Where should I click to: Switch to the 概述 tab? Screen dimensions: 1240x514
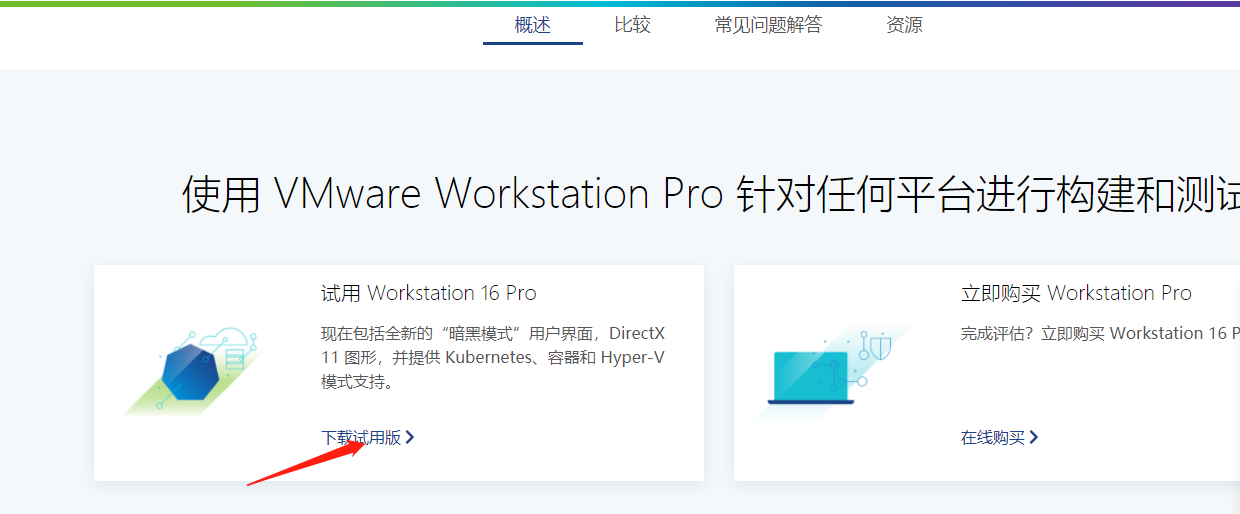532,25
